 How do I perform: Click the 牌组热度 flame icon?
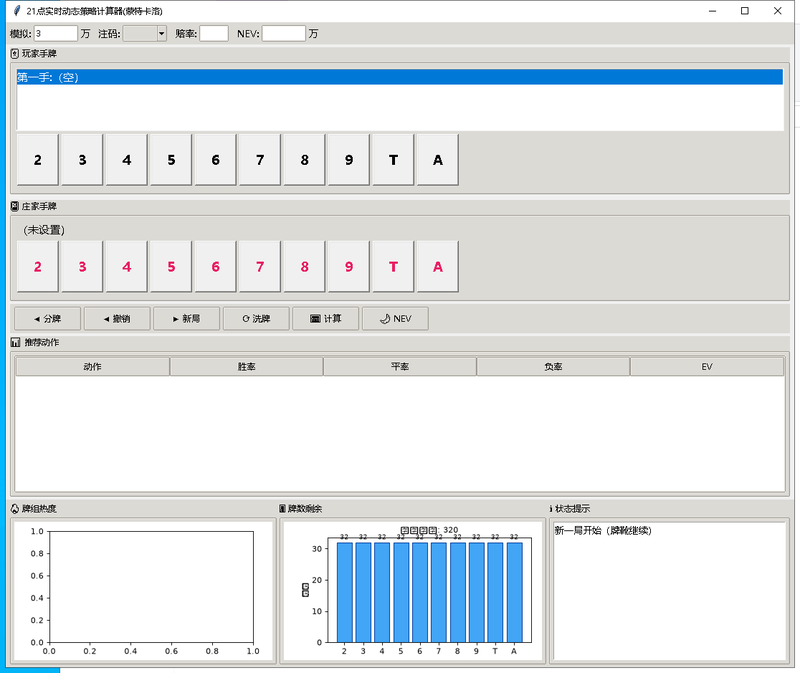pos(15,509)
